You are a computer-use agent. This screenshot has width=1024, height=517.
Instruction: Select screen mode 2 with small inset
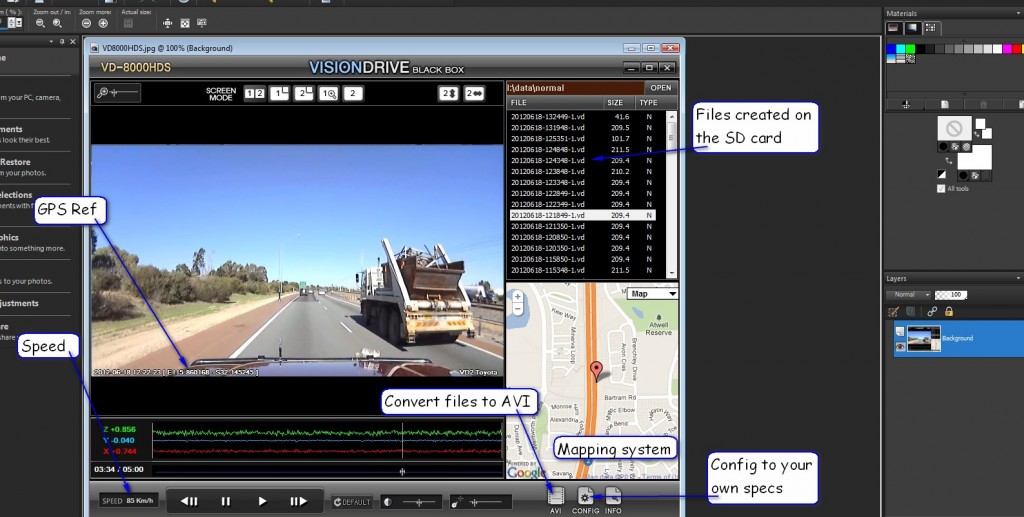304,93
